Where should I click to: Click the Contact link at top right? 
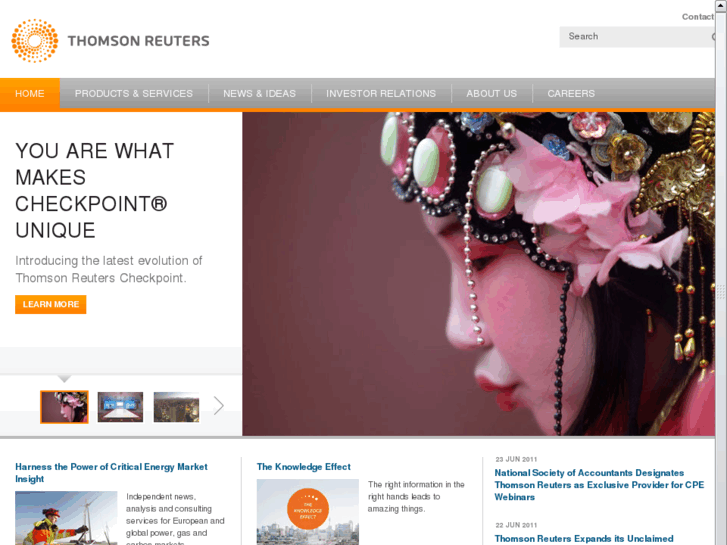698,17
